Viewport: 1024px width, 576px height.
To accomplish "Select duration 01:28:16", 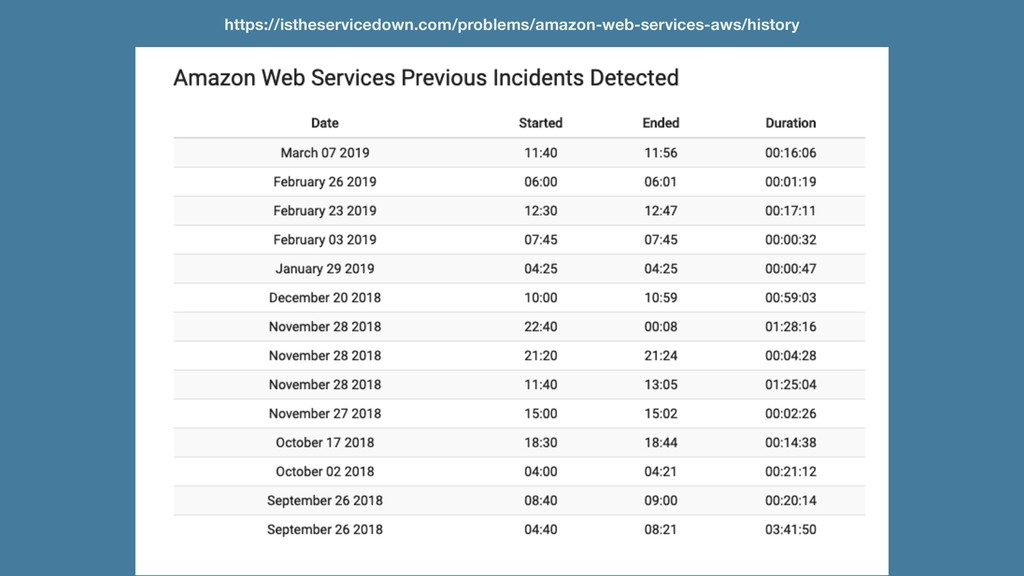I will point(791,327).
